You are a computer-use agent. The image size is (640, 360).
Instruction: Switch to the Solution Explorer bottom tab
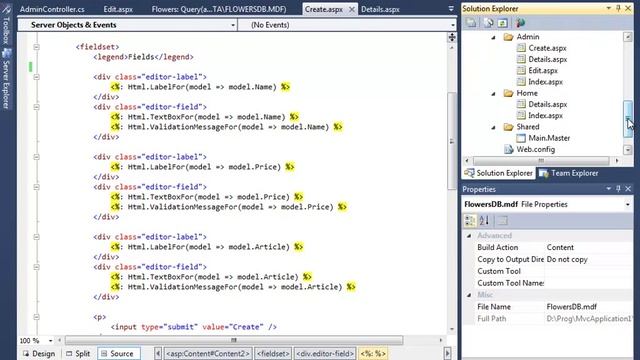pyautogui.click(x=499, y=173)
